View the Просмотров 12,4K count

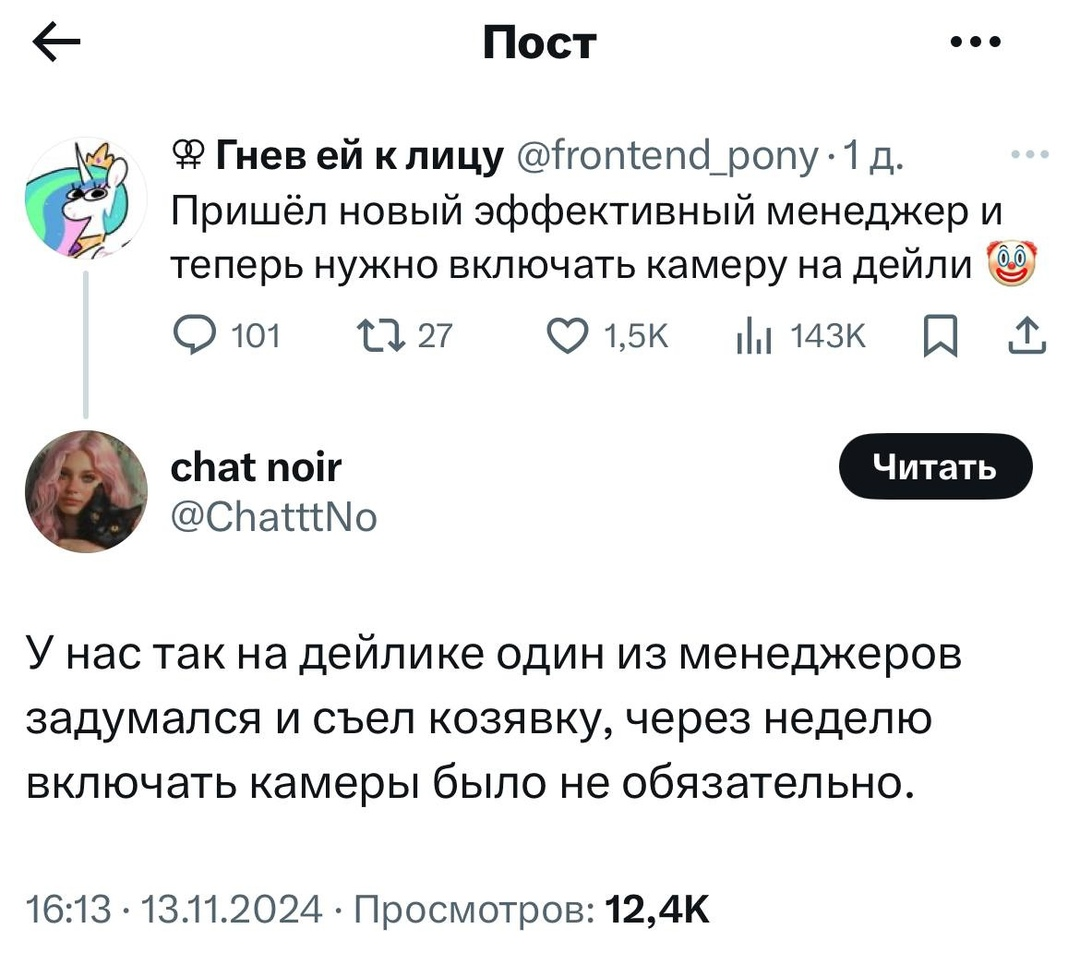pos(531,909)
